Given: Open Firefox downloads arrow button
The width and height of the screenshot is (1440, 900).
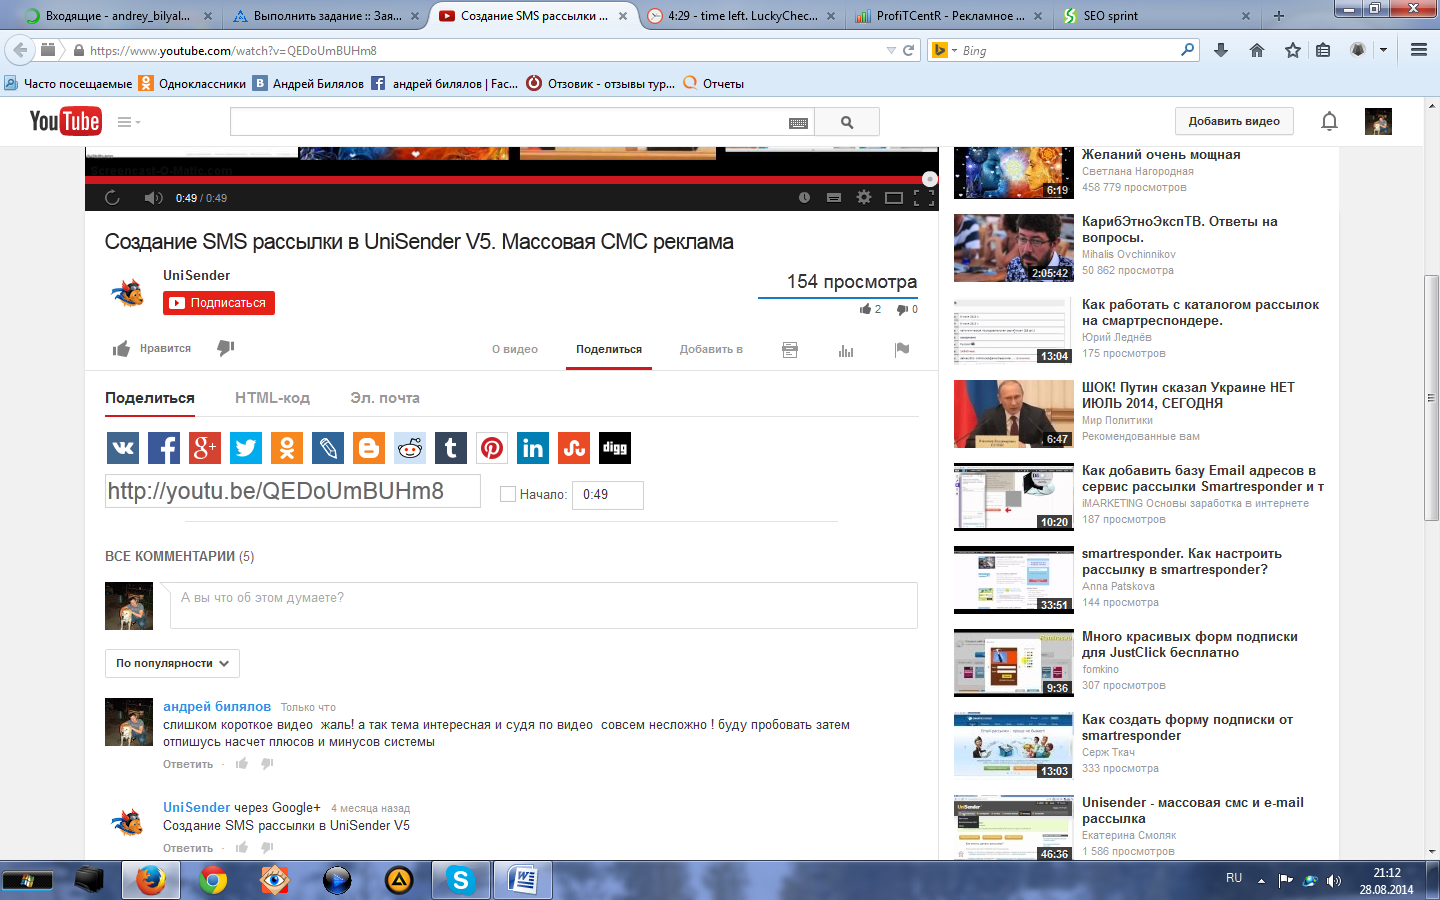Looking at the screenshot, I should point(1221,50).
